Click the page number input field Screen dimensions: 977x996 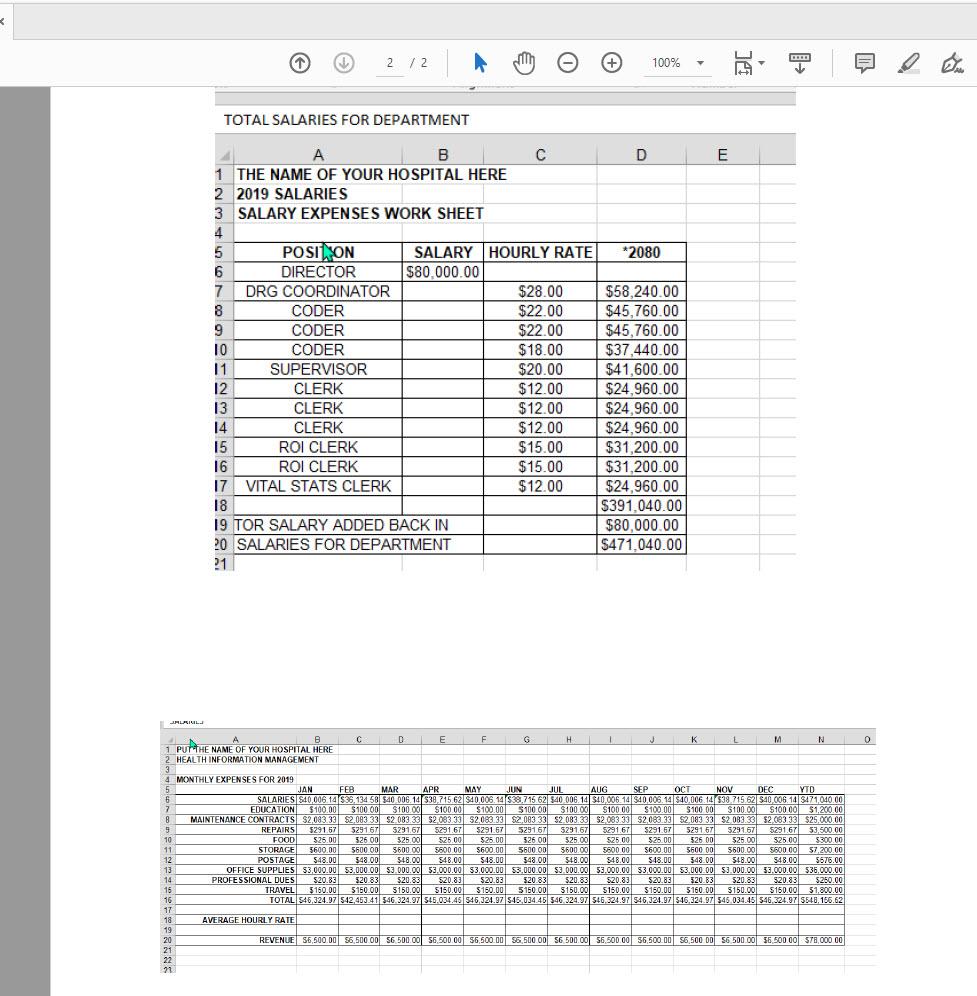[390, 63]
